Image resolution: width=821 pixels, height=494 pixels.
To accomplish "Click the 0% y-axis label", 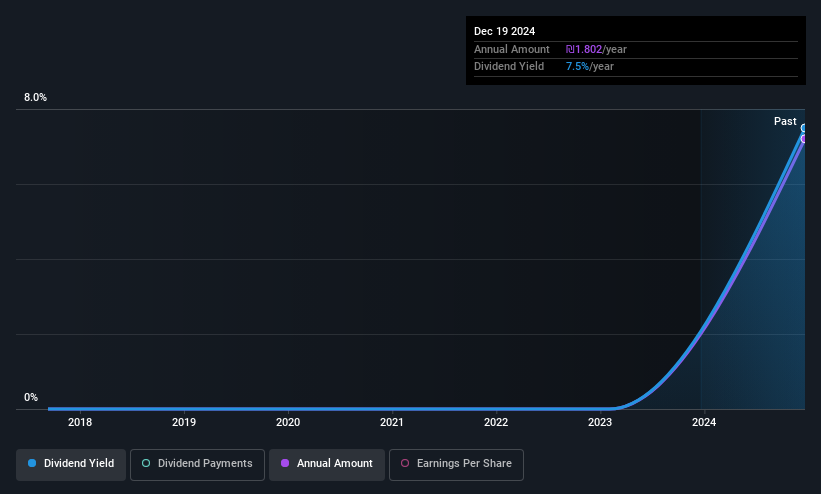I will 31,398.
